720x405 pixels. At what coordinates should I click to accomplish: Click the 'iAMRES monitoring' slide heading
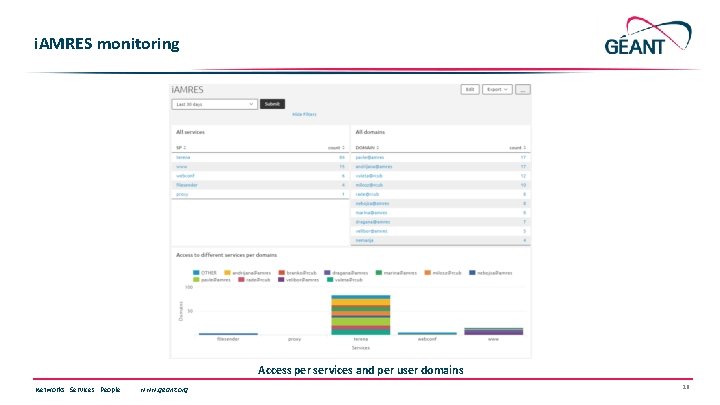click(x=107, y=44)
